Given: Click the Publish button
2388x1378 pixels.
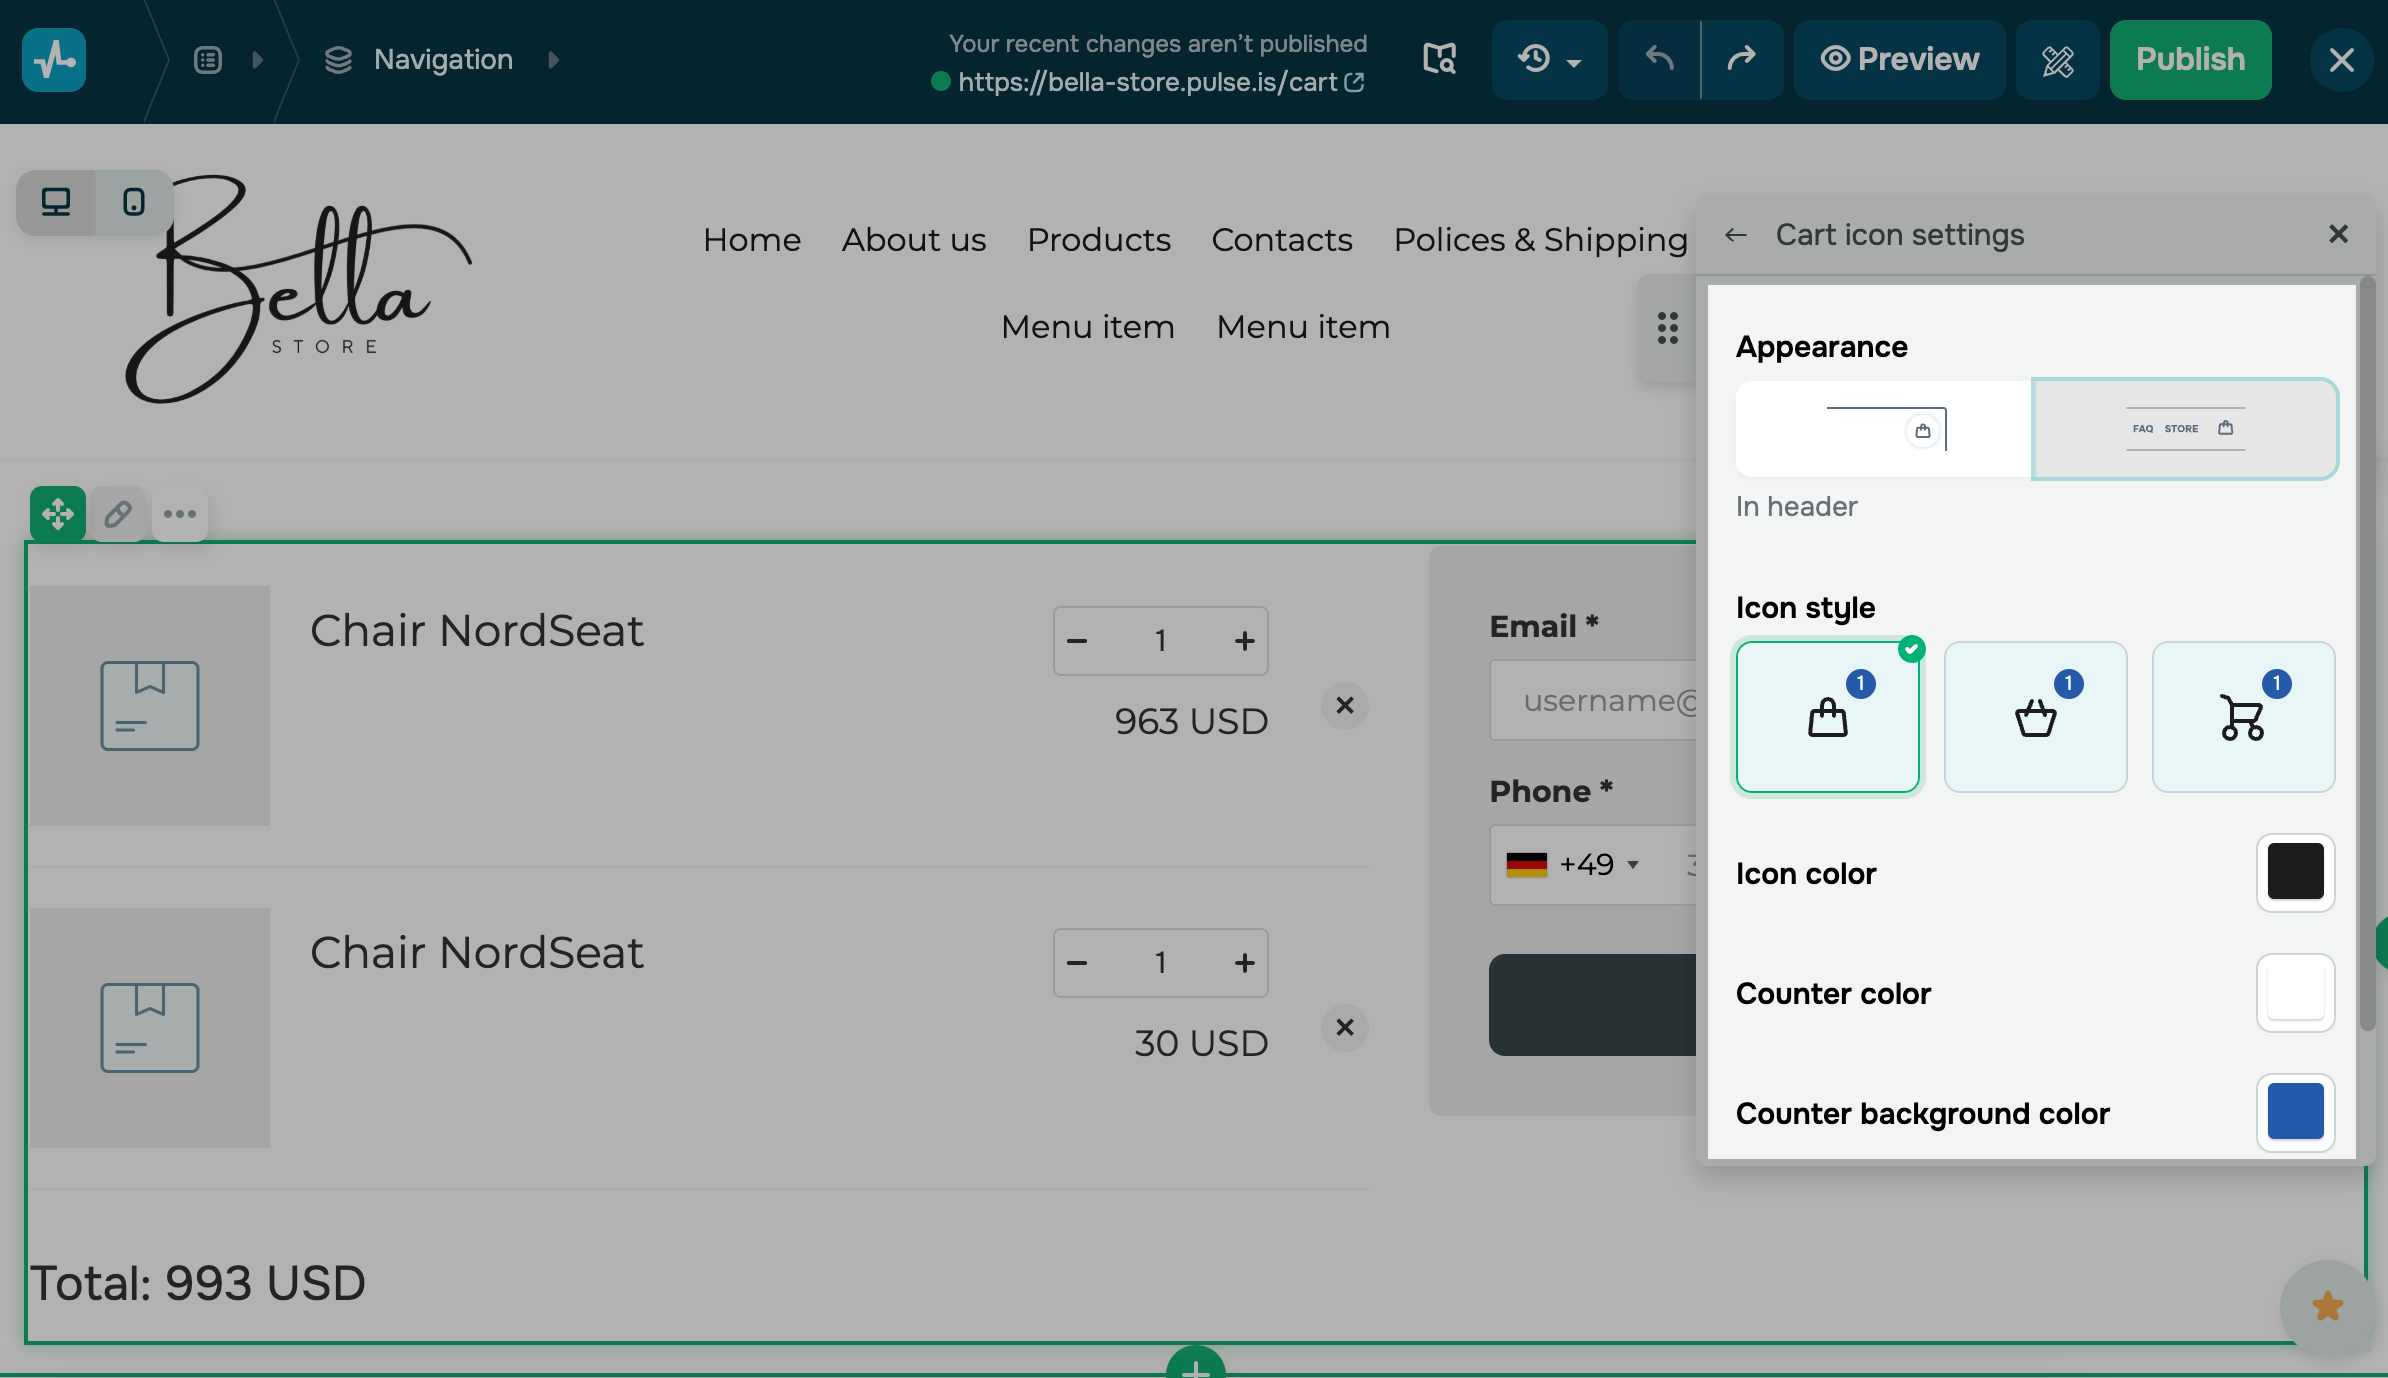Looking at the screenshot, I should tap(2190, 60).
